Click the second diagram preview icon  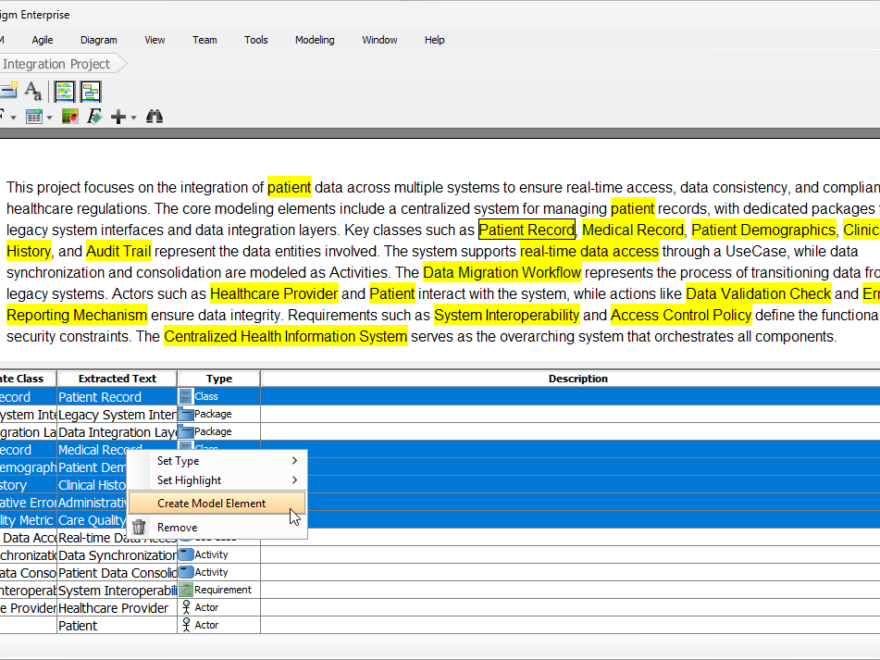[90, 91]
